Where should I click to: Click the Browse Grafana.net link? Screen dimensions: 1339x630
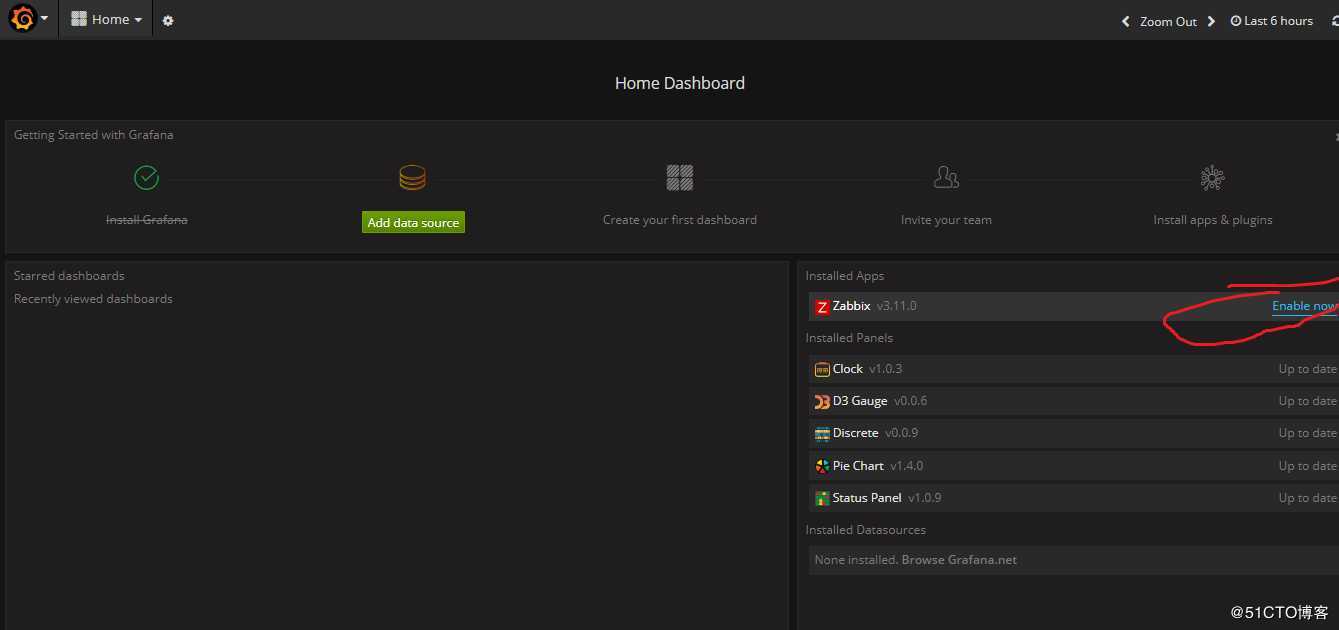[959, 560]
